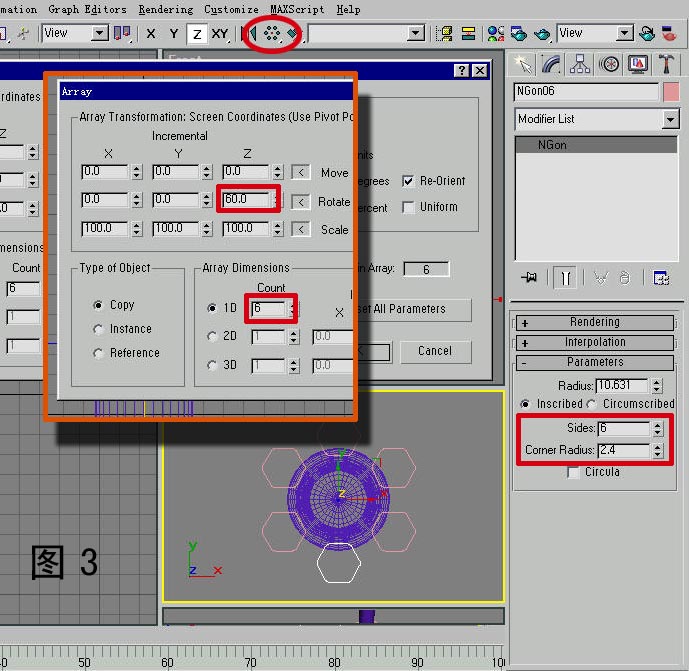Click the Rotate Z field showing 60.0
This screenshot has width=689, height=671.
click(x=247, y=199)
